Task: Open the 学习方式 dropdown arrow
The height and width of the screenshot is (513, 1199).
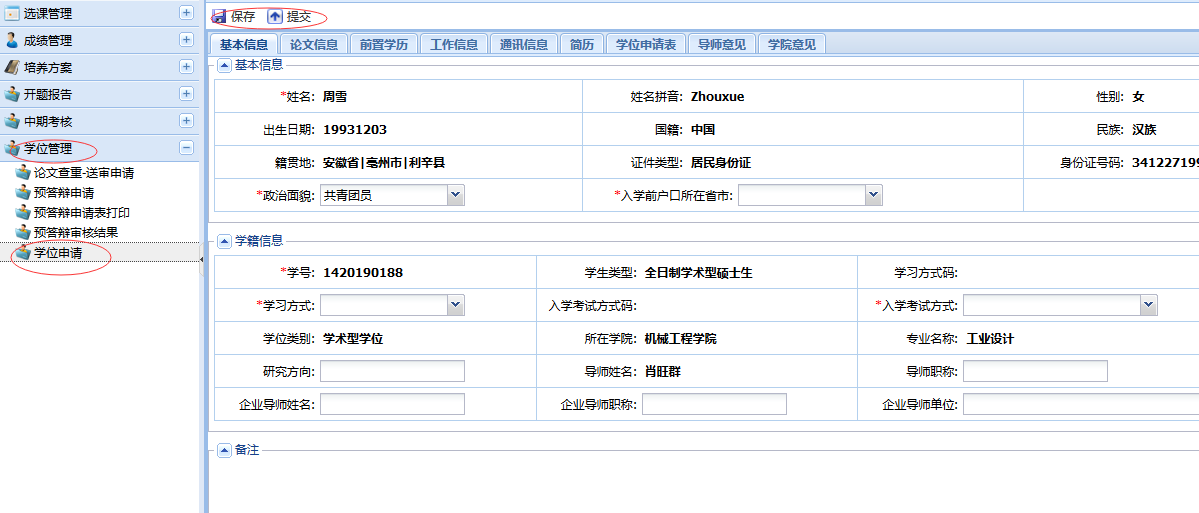Action: tap(455, 305)
